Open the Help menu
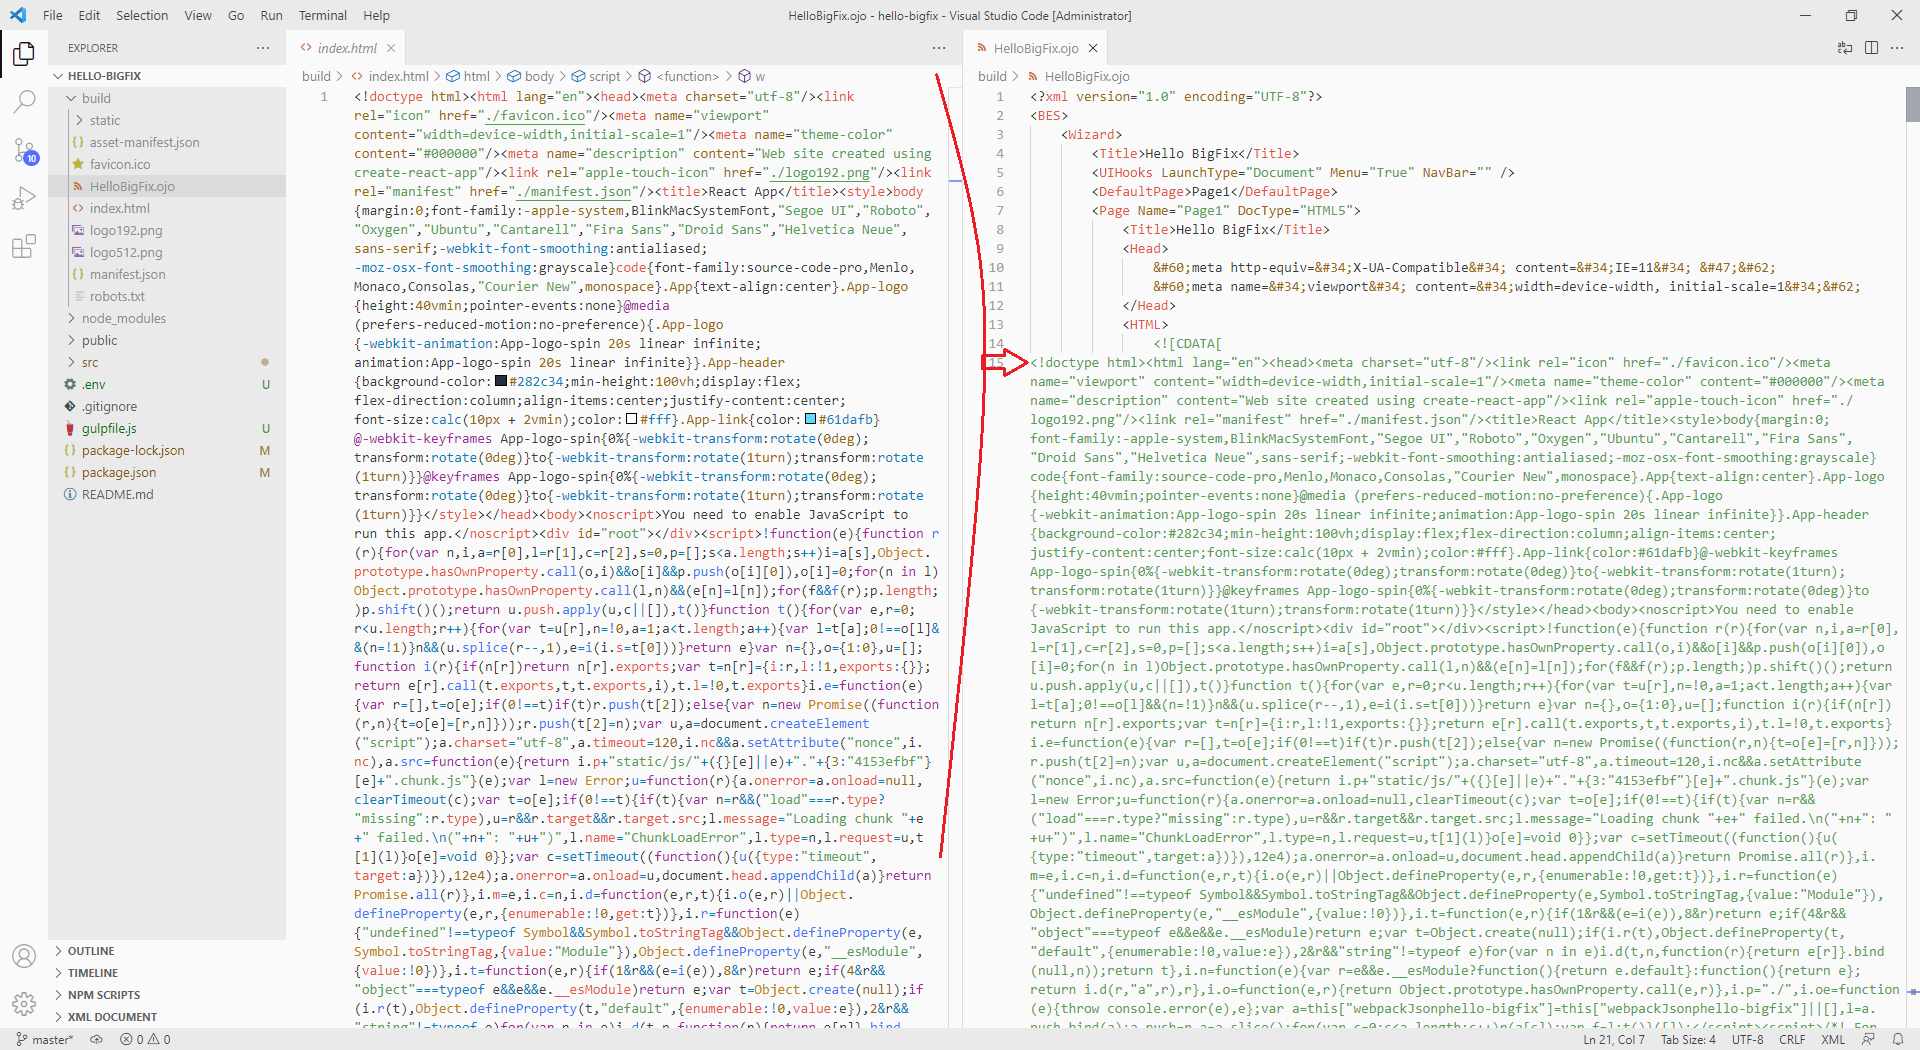The height and width of the screenshot is (1050, 1920). 376,15
